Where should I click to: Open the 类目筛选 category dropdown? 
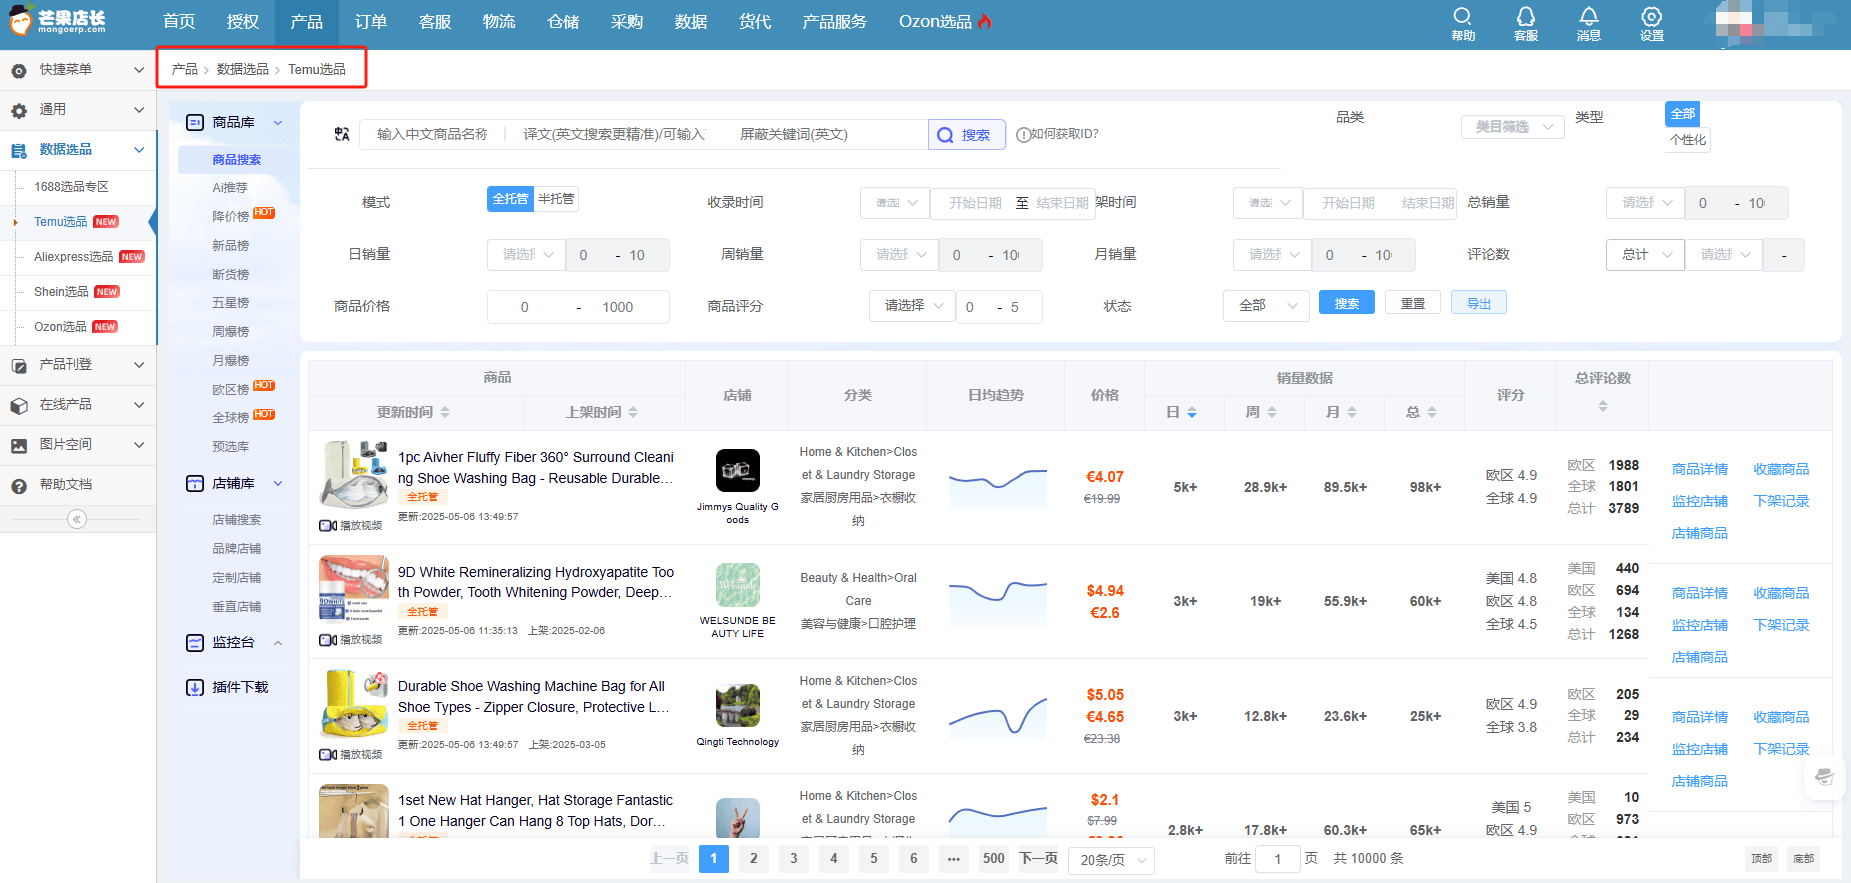(1513, 127)
